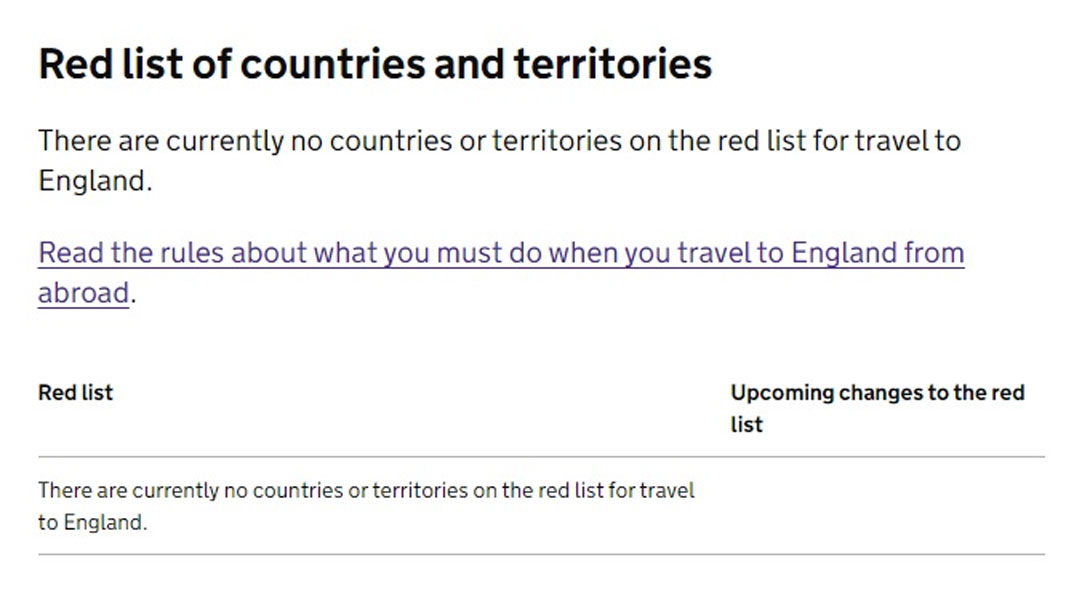Click the empty cell under Upcoming changes column
This screenshot has height=600, width=1090.
[x=887, y=505]
